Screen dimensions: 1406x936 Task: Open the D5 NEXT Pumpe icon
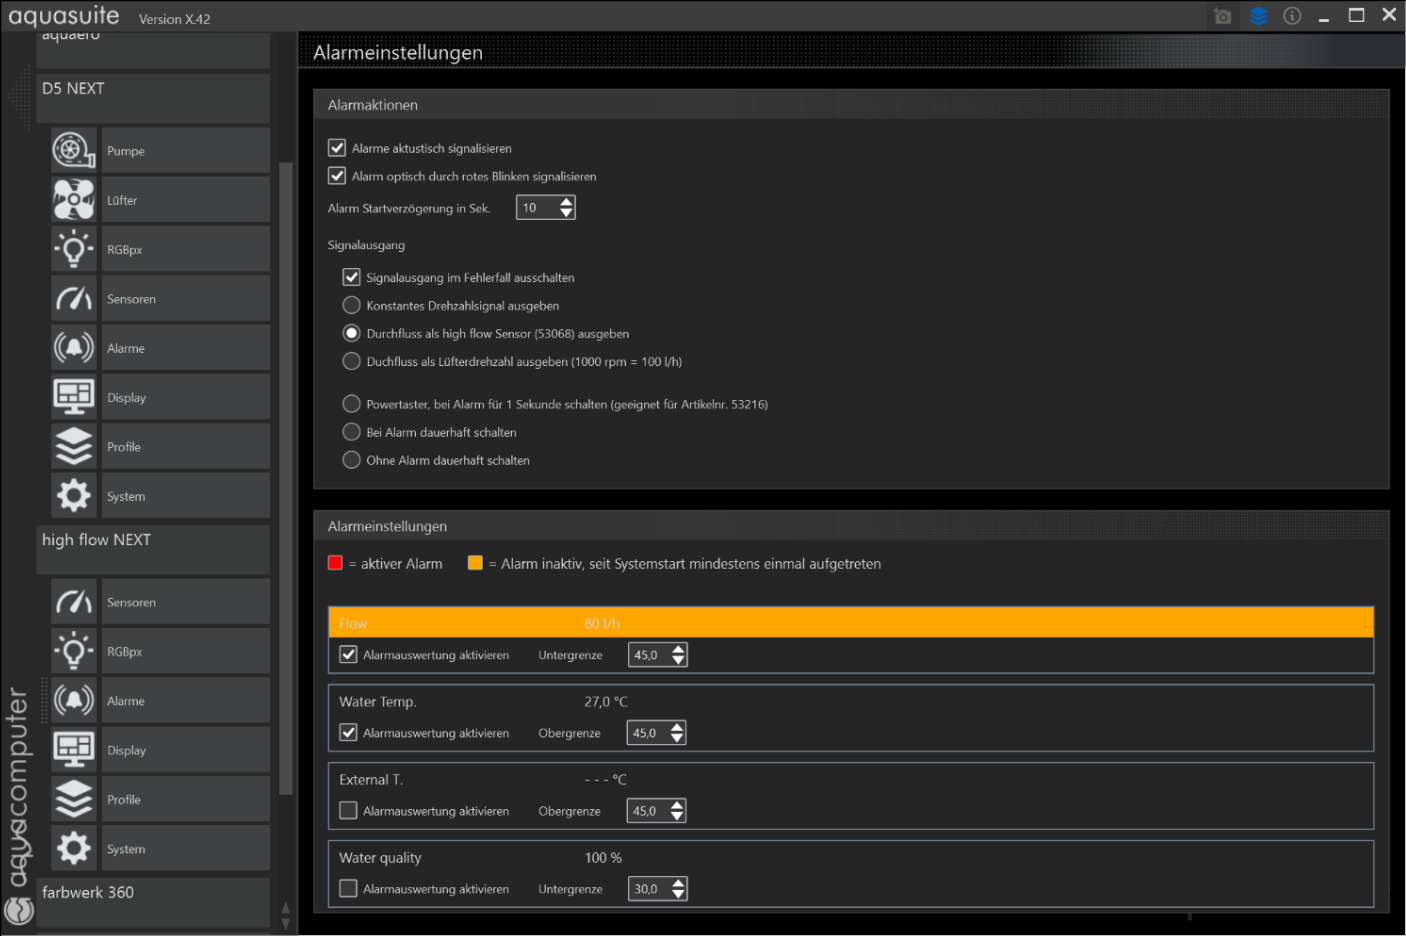tap(74, 151)
